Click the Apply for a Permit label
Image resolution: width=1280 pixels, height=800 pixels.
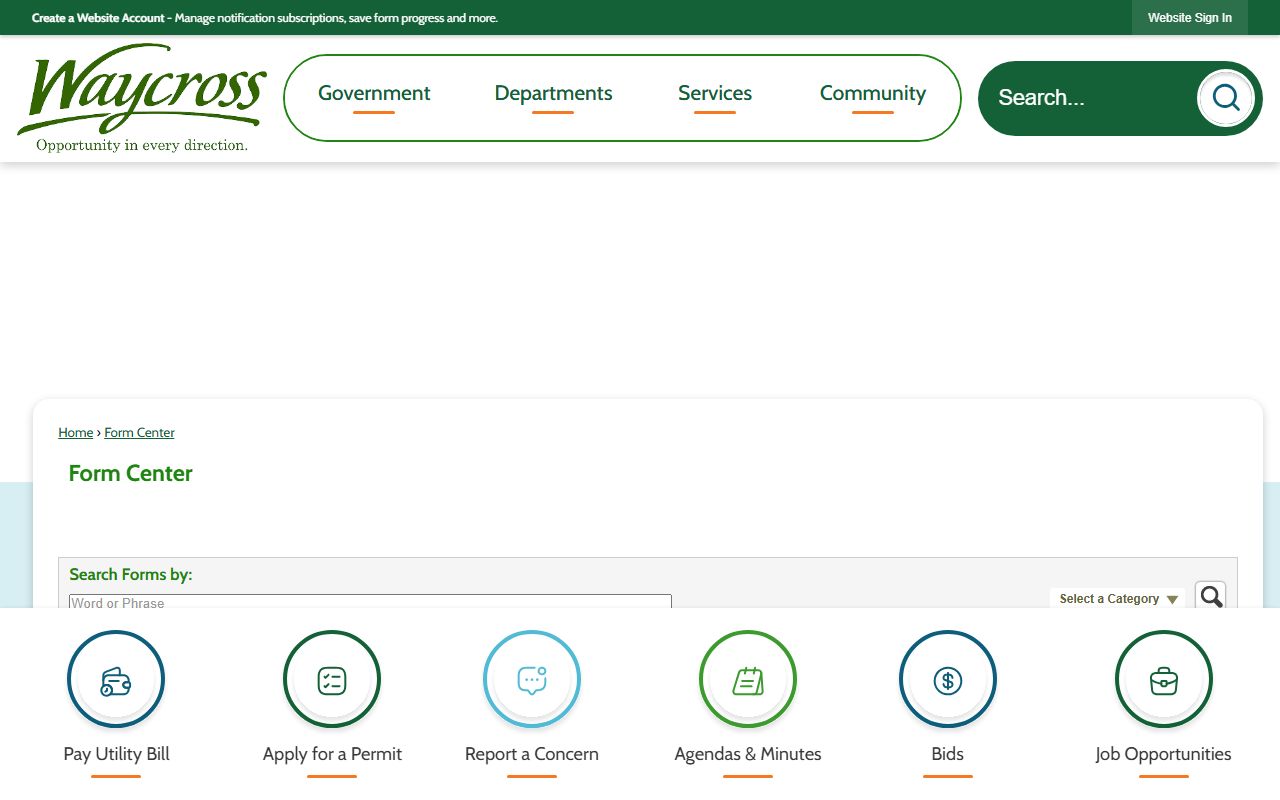332,754
